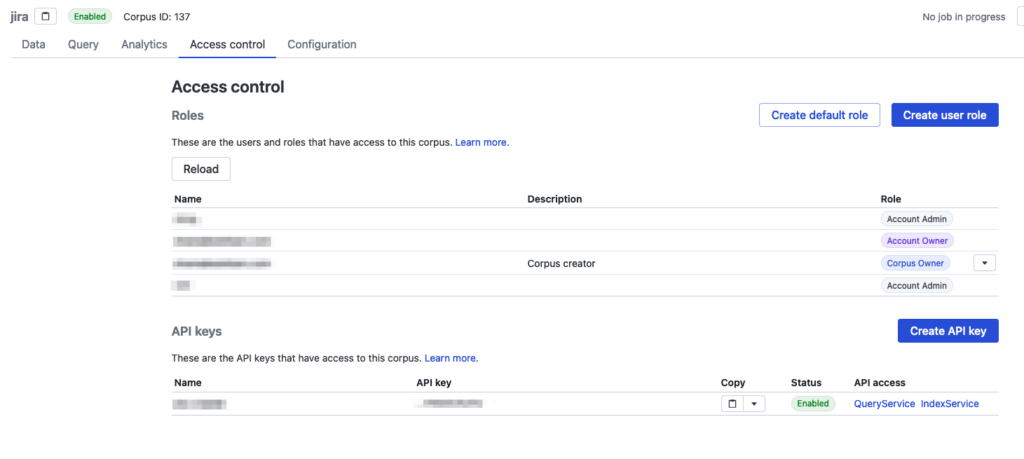Screen dimensions: 1024x459
Task: Open Learn more link under API keys
Action: 451,358
